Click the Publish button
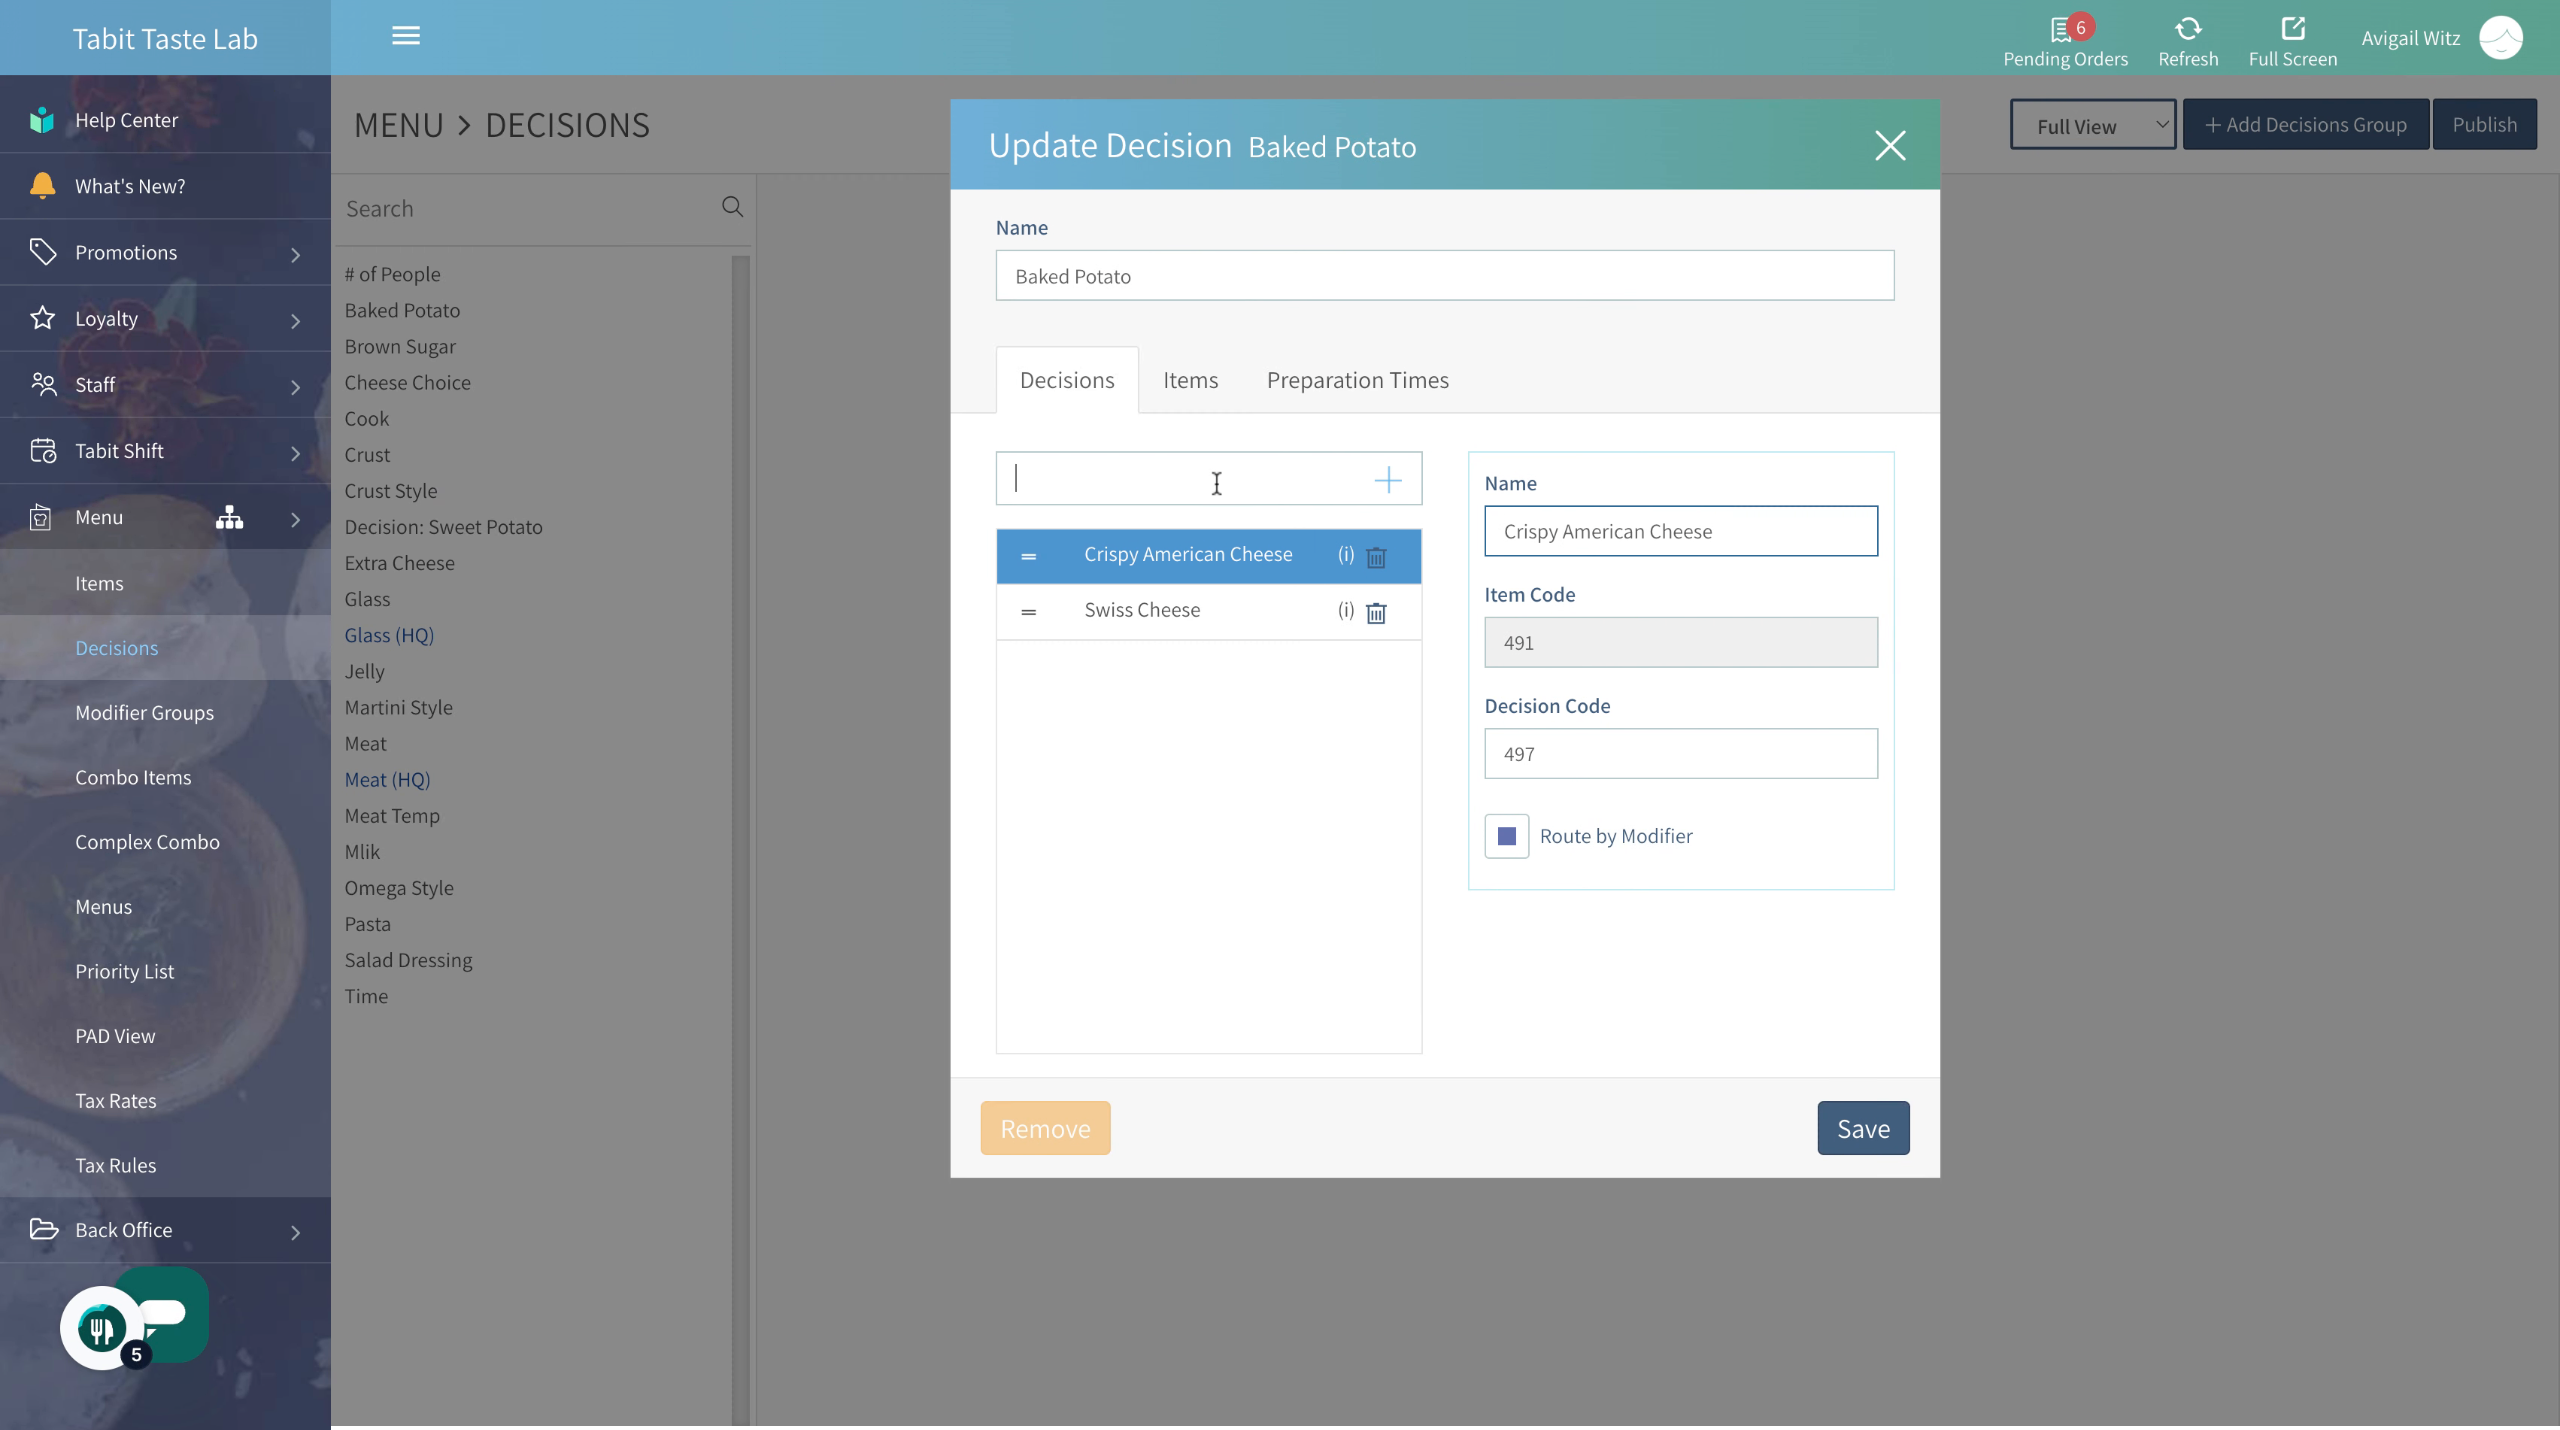Viewport: 2560px width, 1430px height. [2484, 124]
